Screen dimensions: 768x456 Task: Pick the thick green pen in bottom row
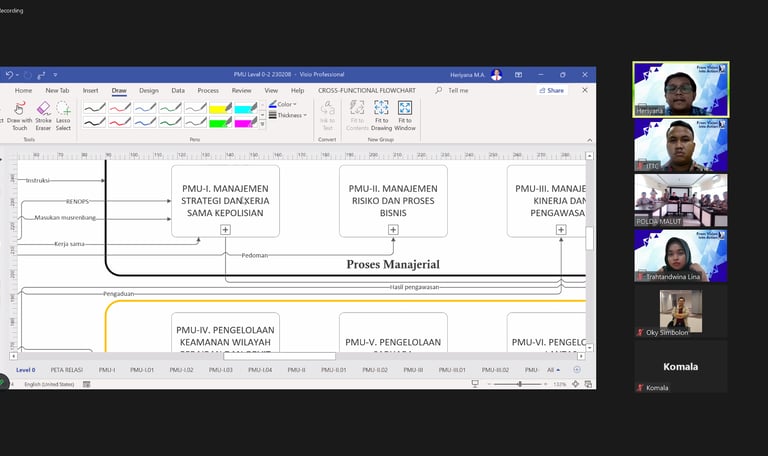[170, 122]
